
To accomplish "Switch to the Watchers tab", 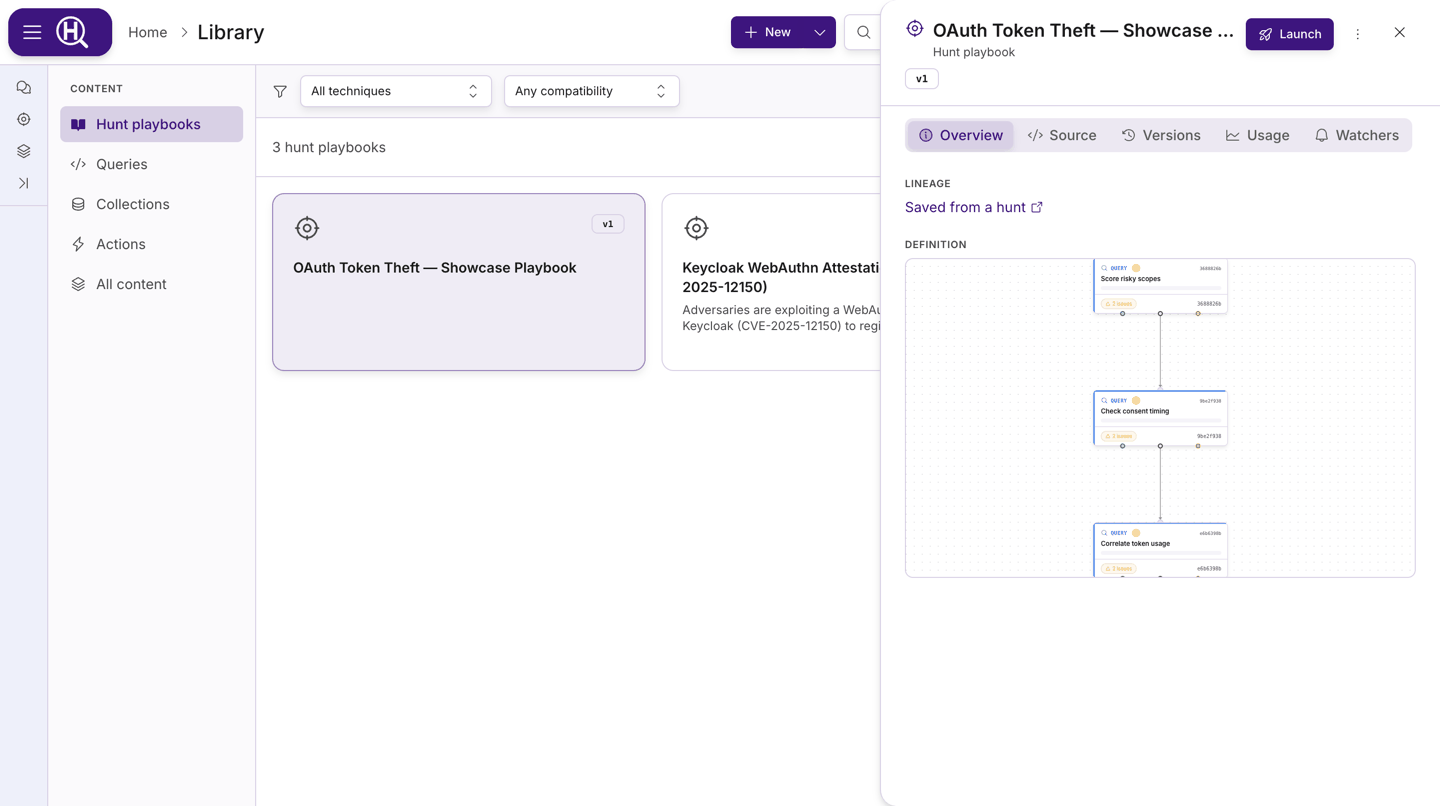I will click(x=1357, y=135).
